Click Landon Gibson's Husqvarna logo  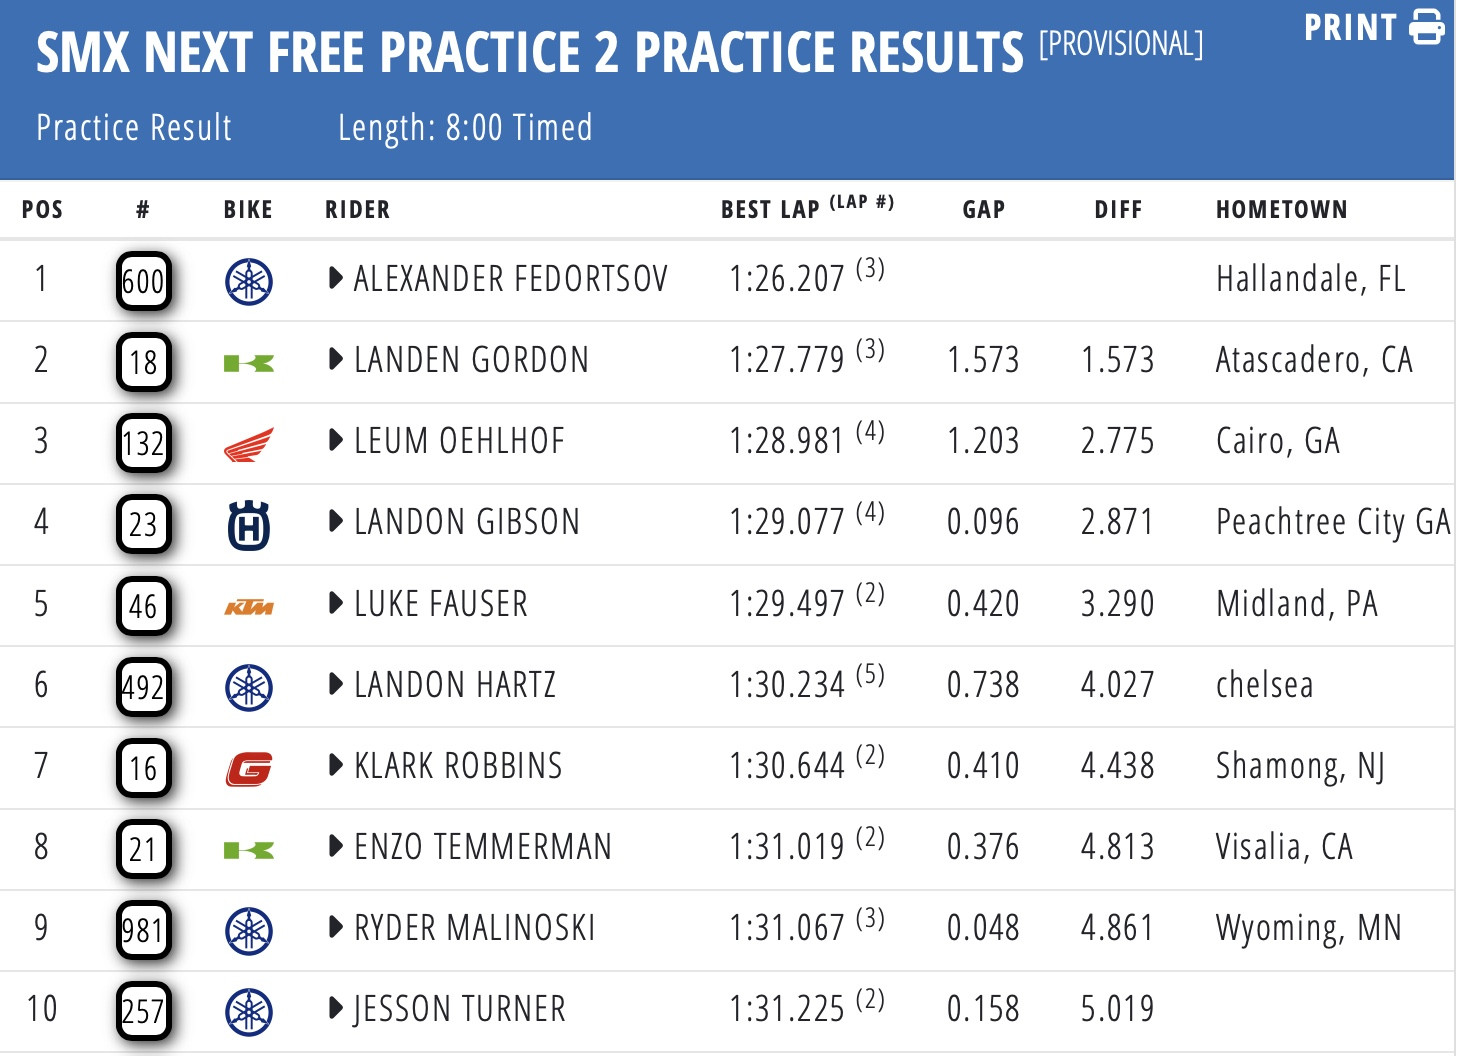click(249, 525)
